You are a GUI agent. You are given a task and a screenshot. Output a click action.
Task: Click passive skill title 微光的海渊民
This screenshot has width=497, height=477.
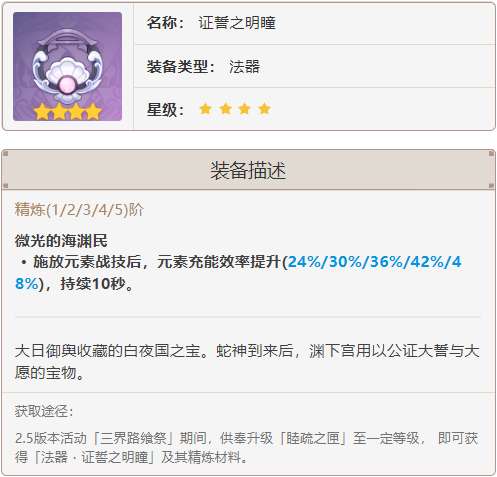click(x=61, y=241)
